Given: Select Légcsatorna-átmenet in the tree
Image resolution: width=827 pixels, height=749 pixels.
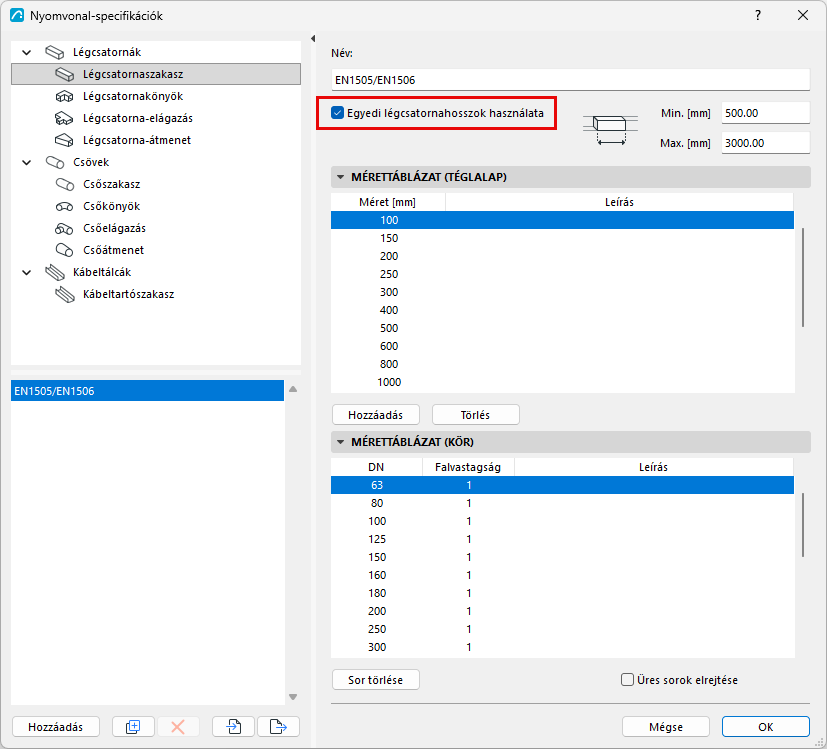Looking at the screenshot, I should coord(137,140).
